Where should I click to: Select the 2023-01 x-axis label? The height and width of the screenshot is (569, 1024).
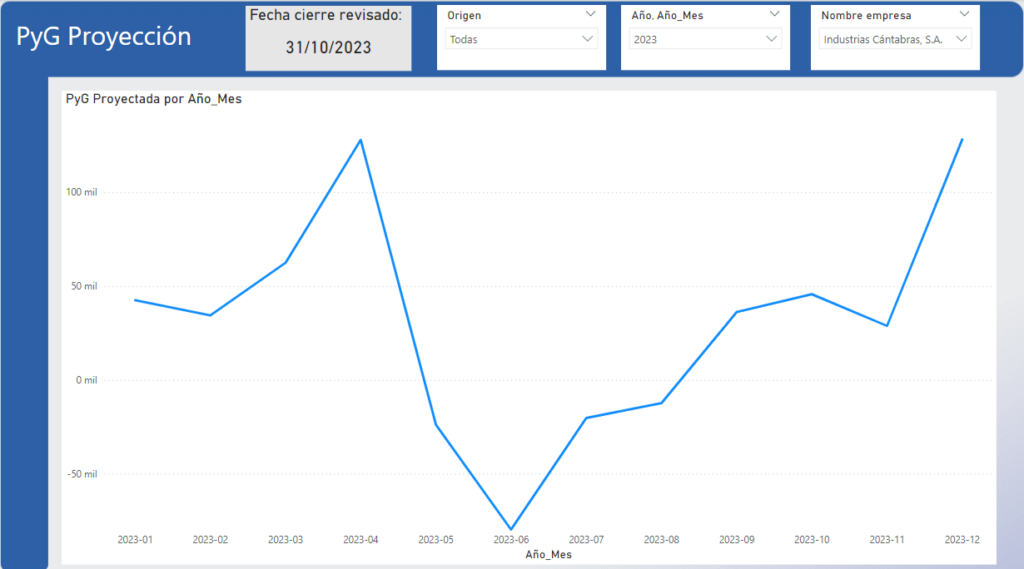[x=135, y=540]
